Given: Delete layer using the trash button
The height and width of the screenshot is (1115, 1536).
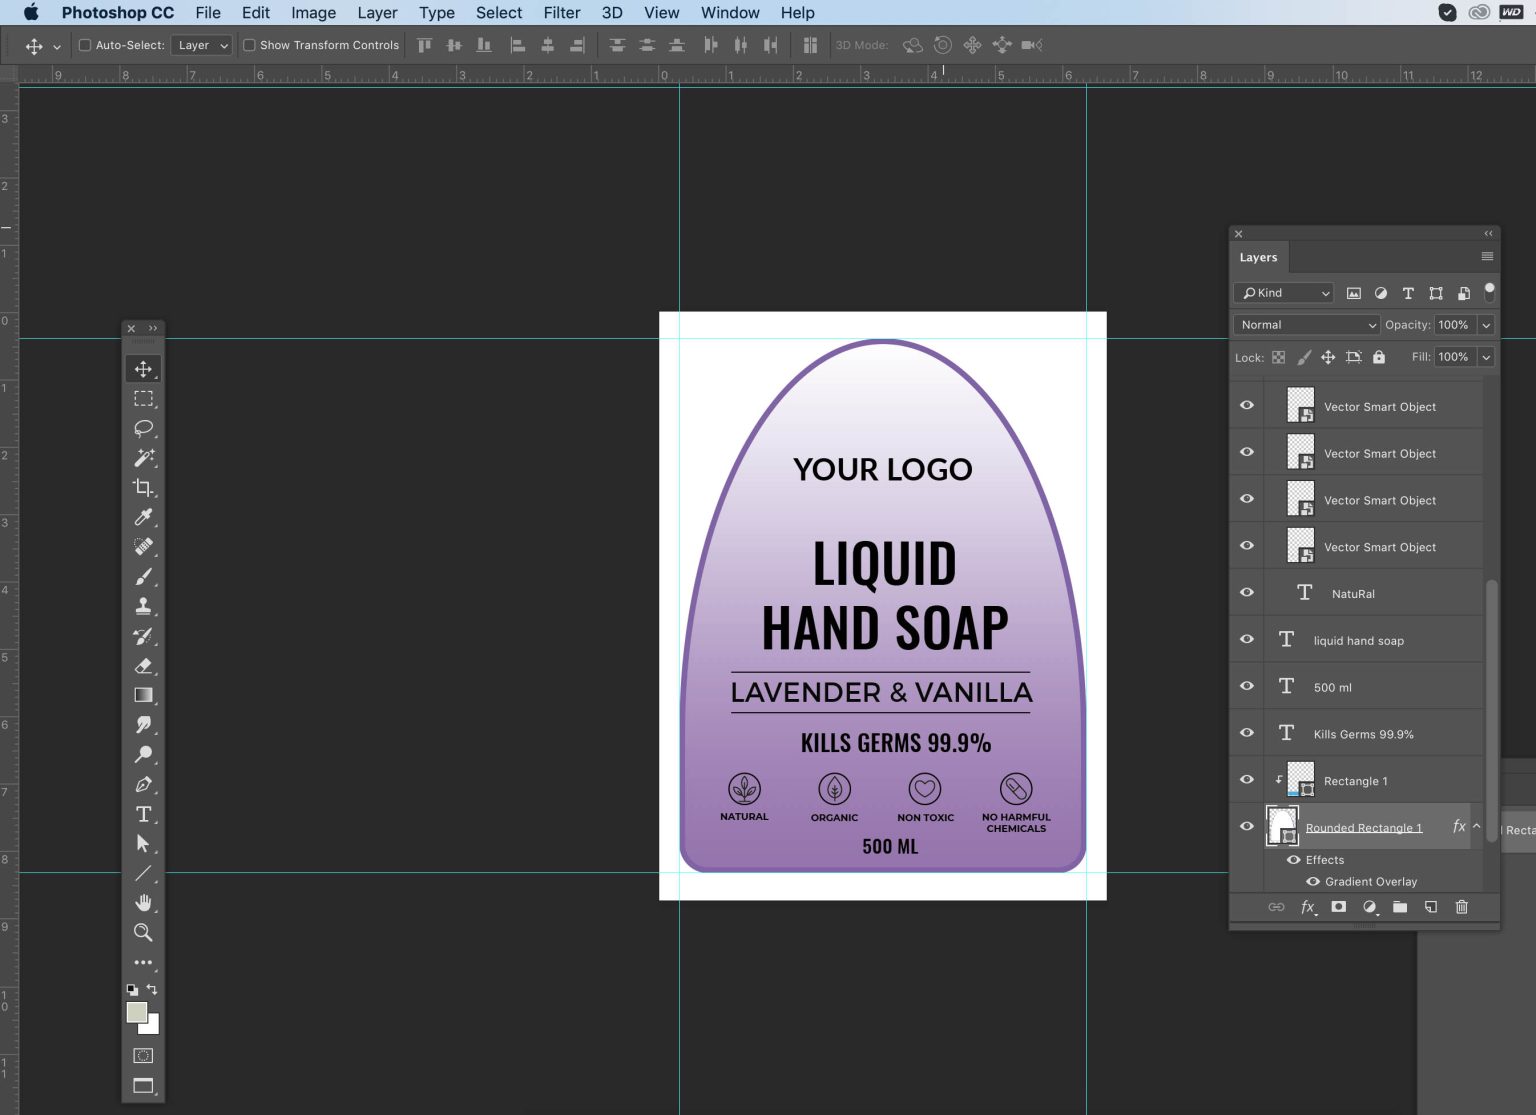Looking at the screenshot, I should tap(1461, 907).
